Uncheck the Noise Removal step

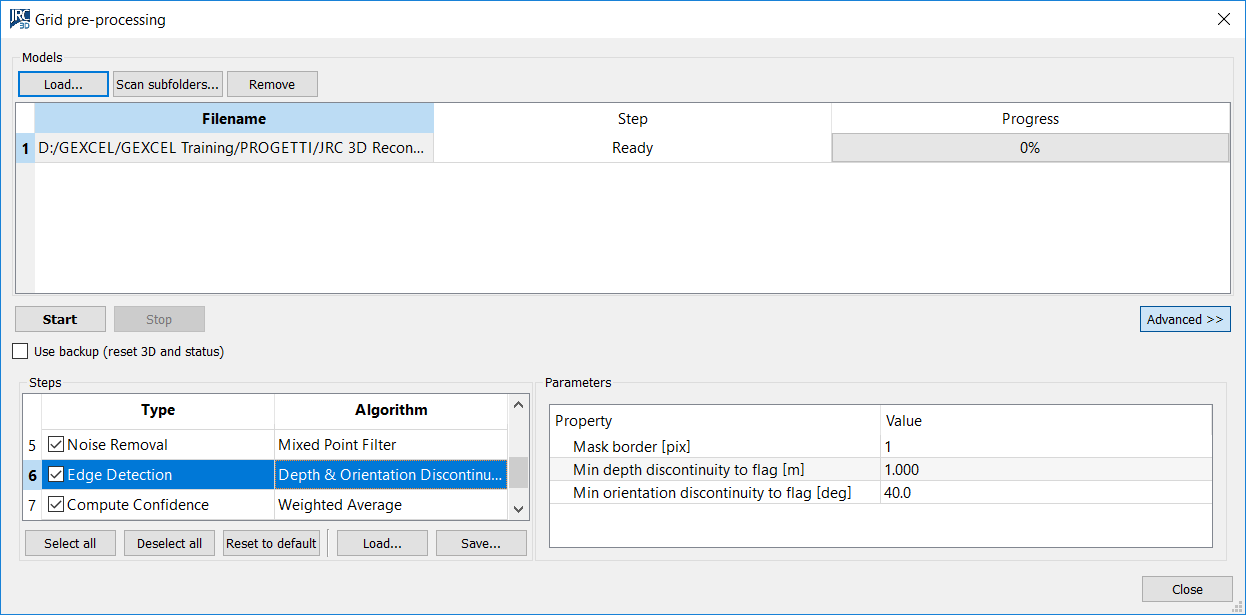tap(56, 445)
